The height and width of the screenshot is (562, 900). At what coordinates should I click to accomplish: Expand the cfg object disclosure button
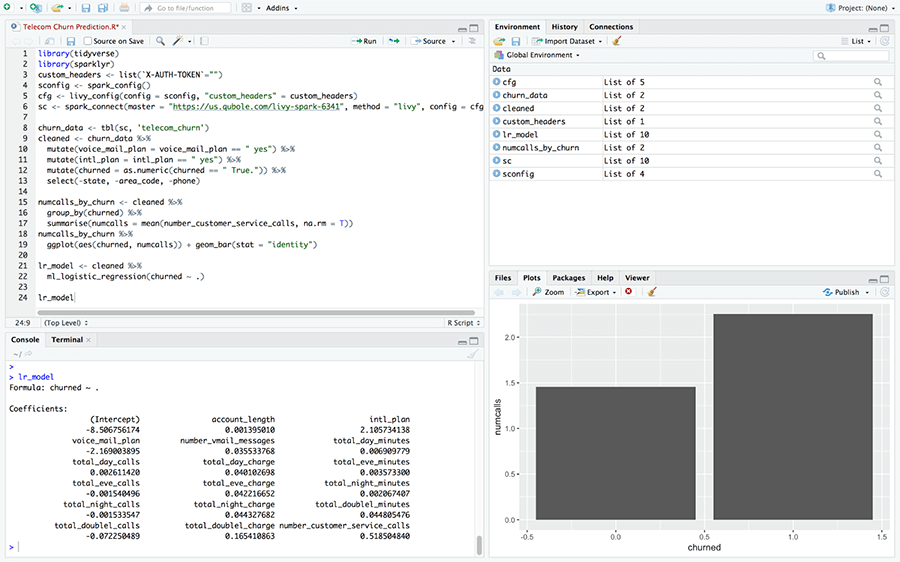pyautogui.click(x=496, y=82)
